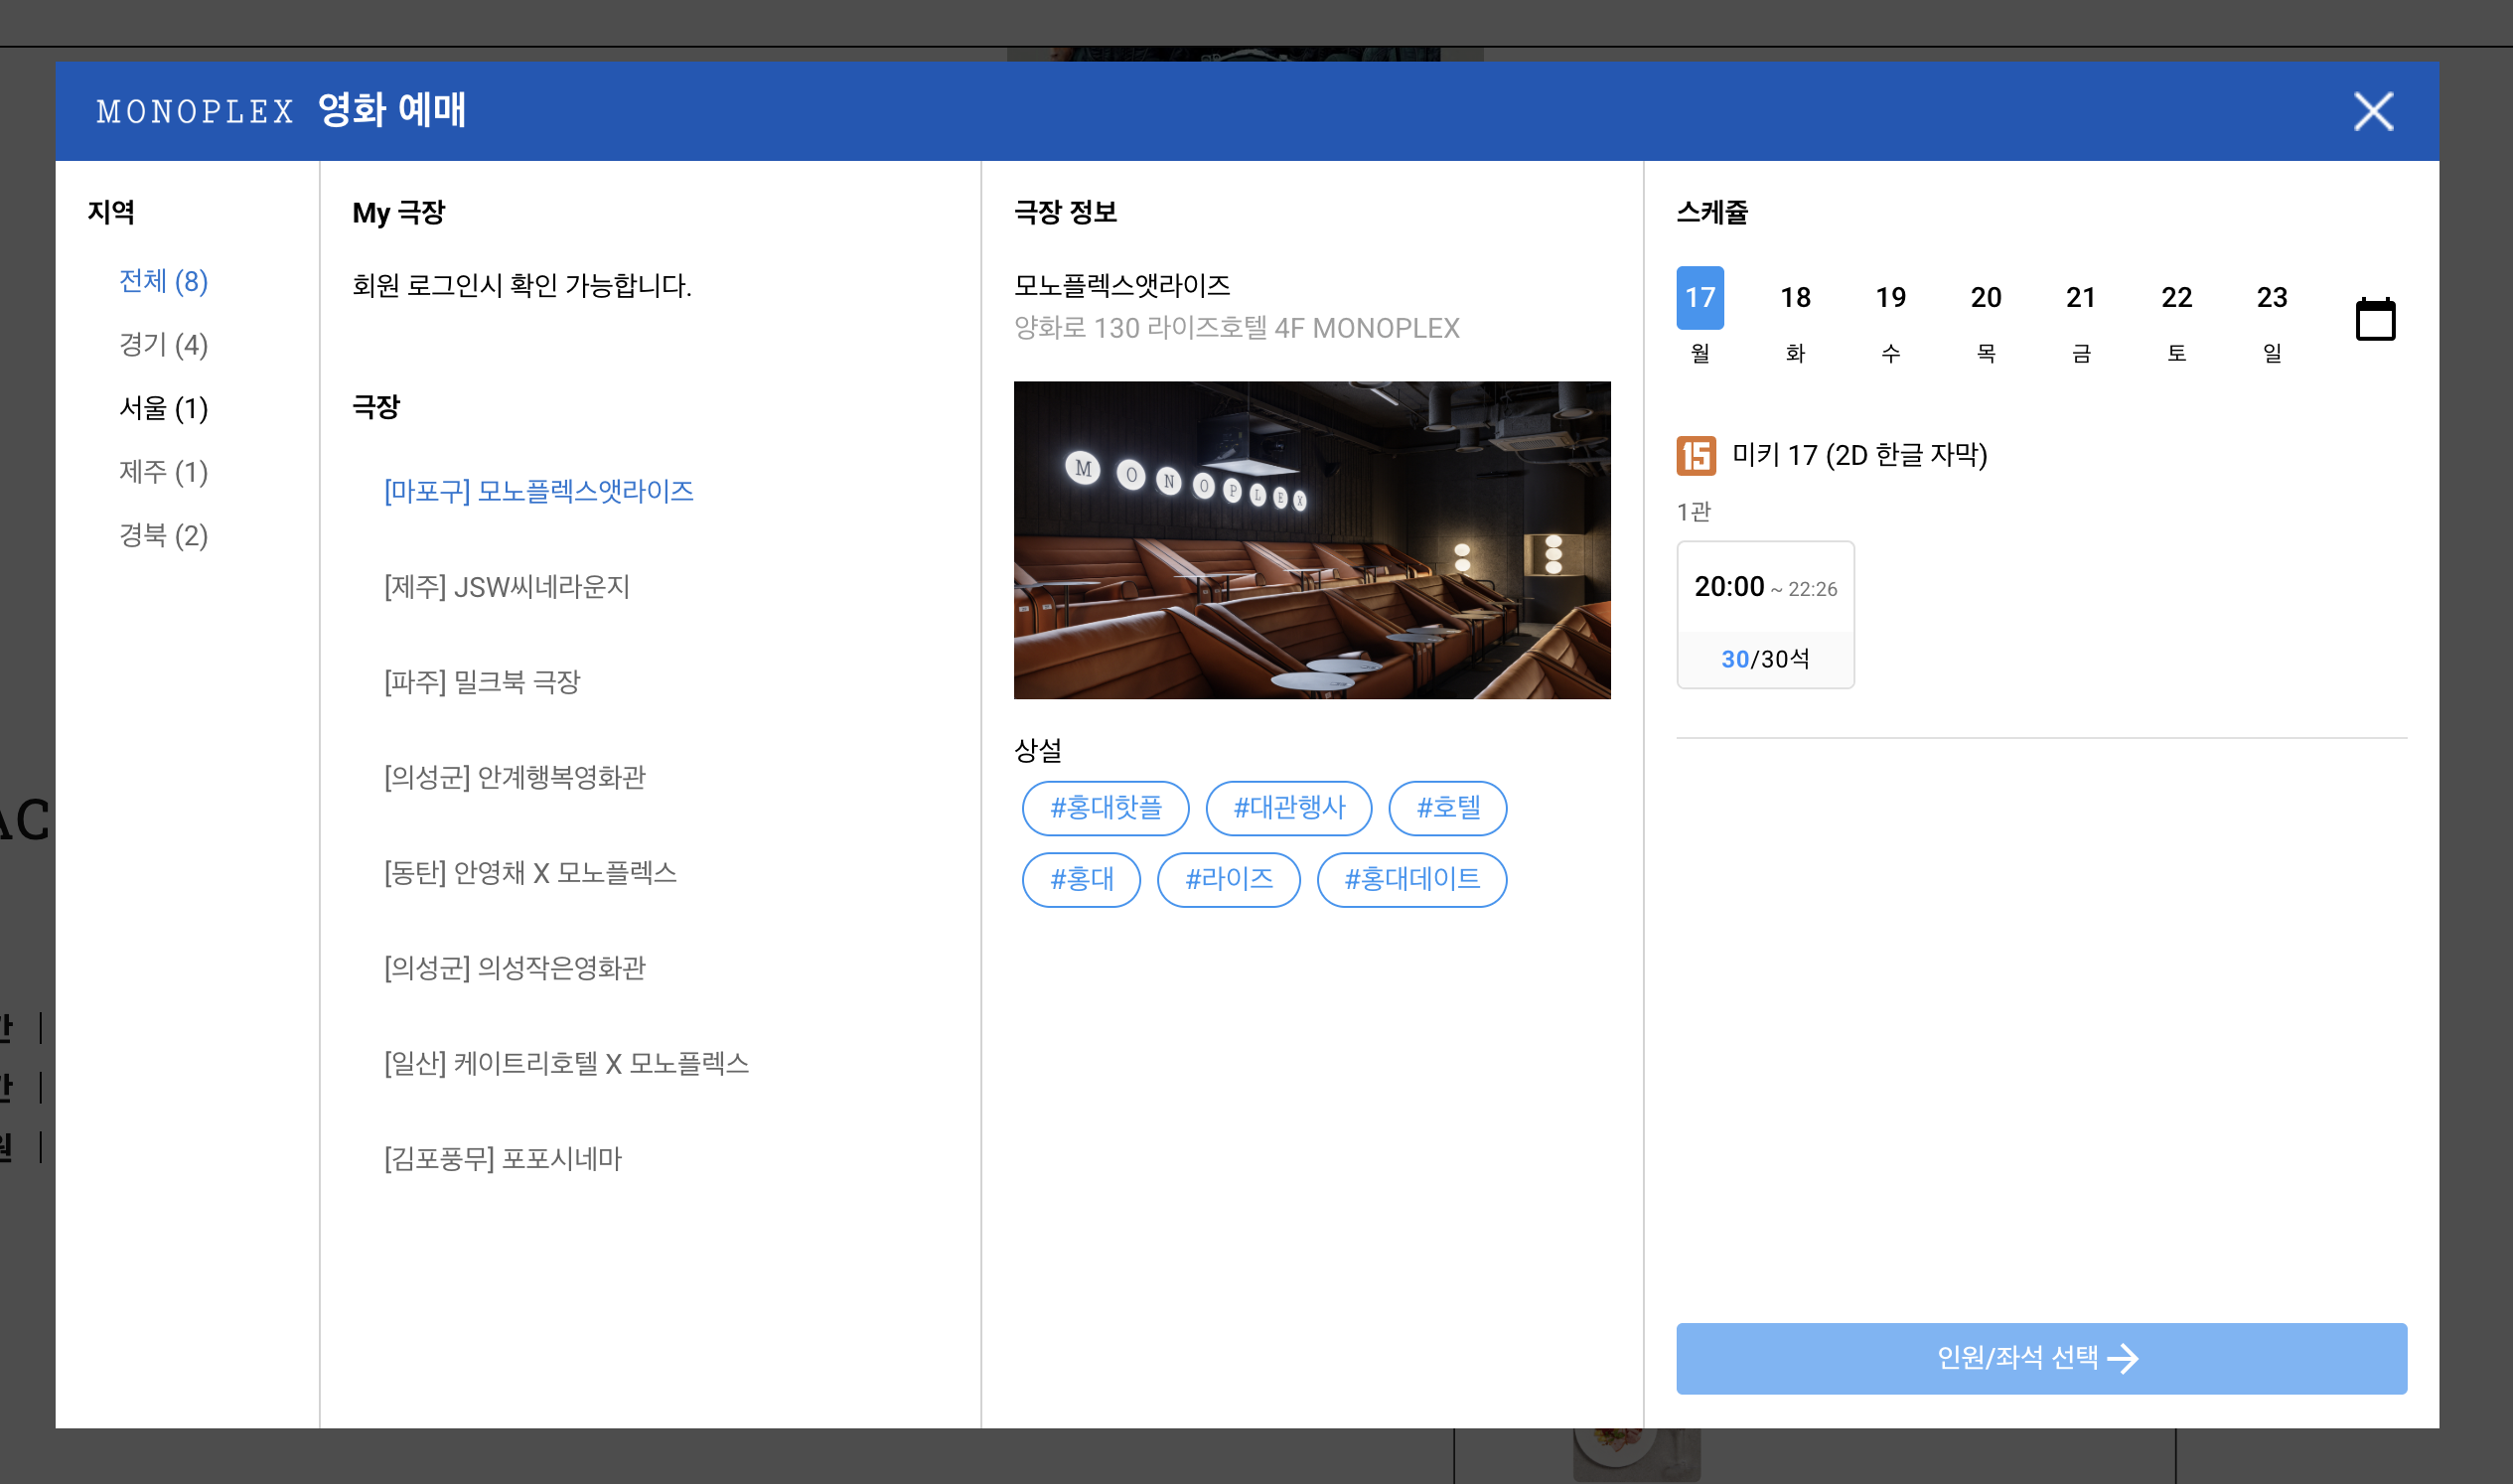Filter region by 경기 (4)
The height and width of the screenshot is (1484, 2513).
click(163, 345)
